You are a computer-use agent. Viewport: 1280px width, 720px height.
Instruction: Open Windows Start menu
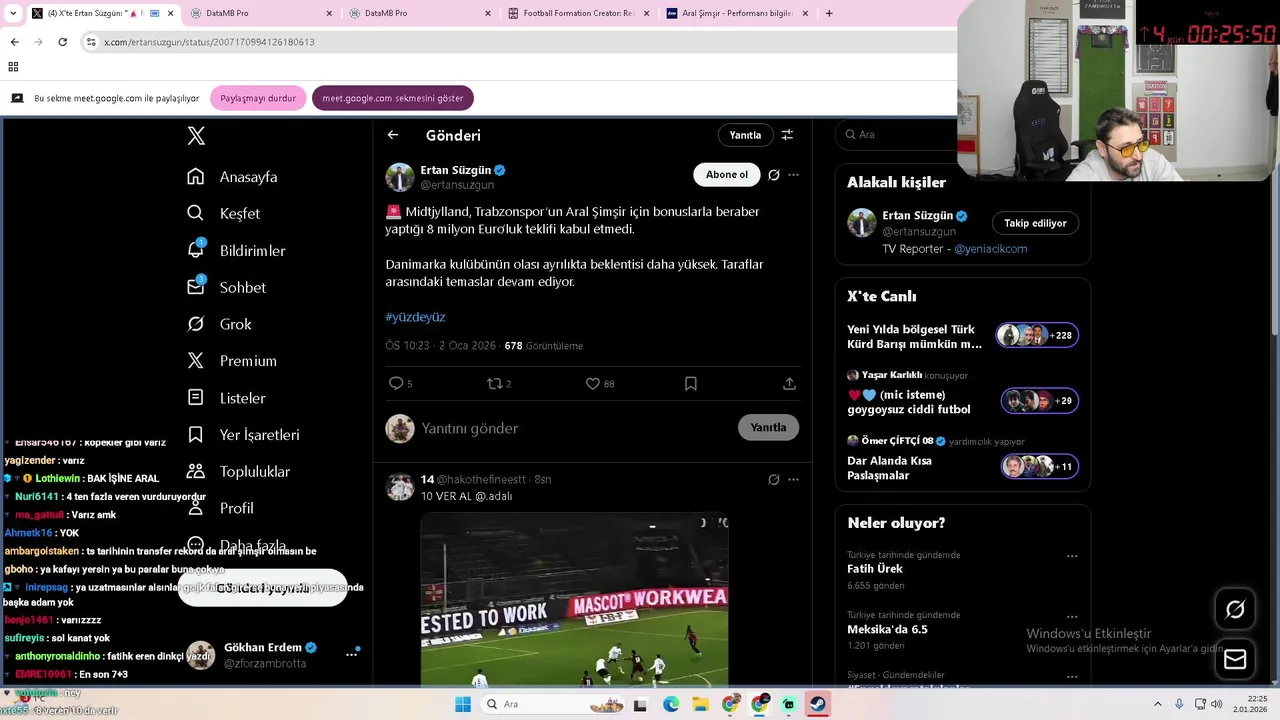click(x=462, y=704)
